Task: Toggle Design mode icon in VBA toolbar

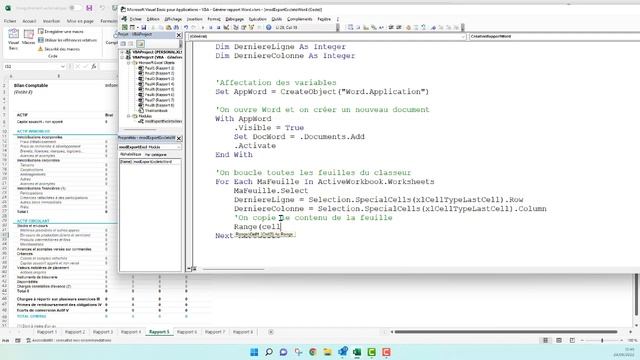Action: point(227,27)
